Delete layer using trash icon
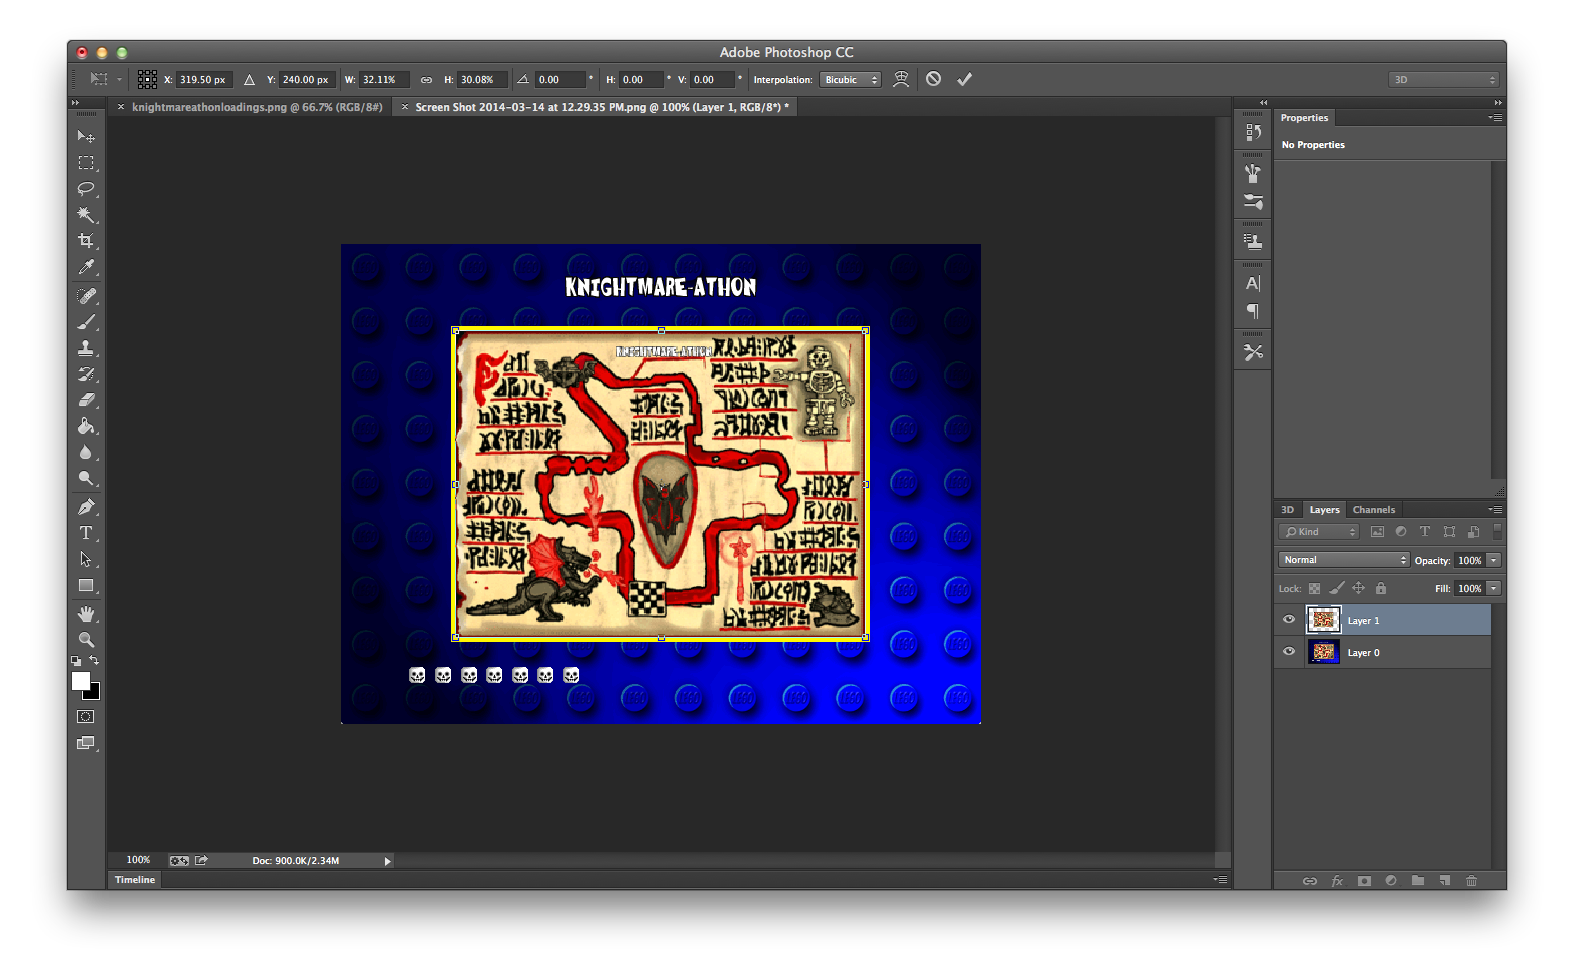This screenshot has height=979, width=1574. pos(1471,881)
